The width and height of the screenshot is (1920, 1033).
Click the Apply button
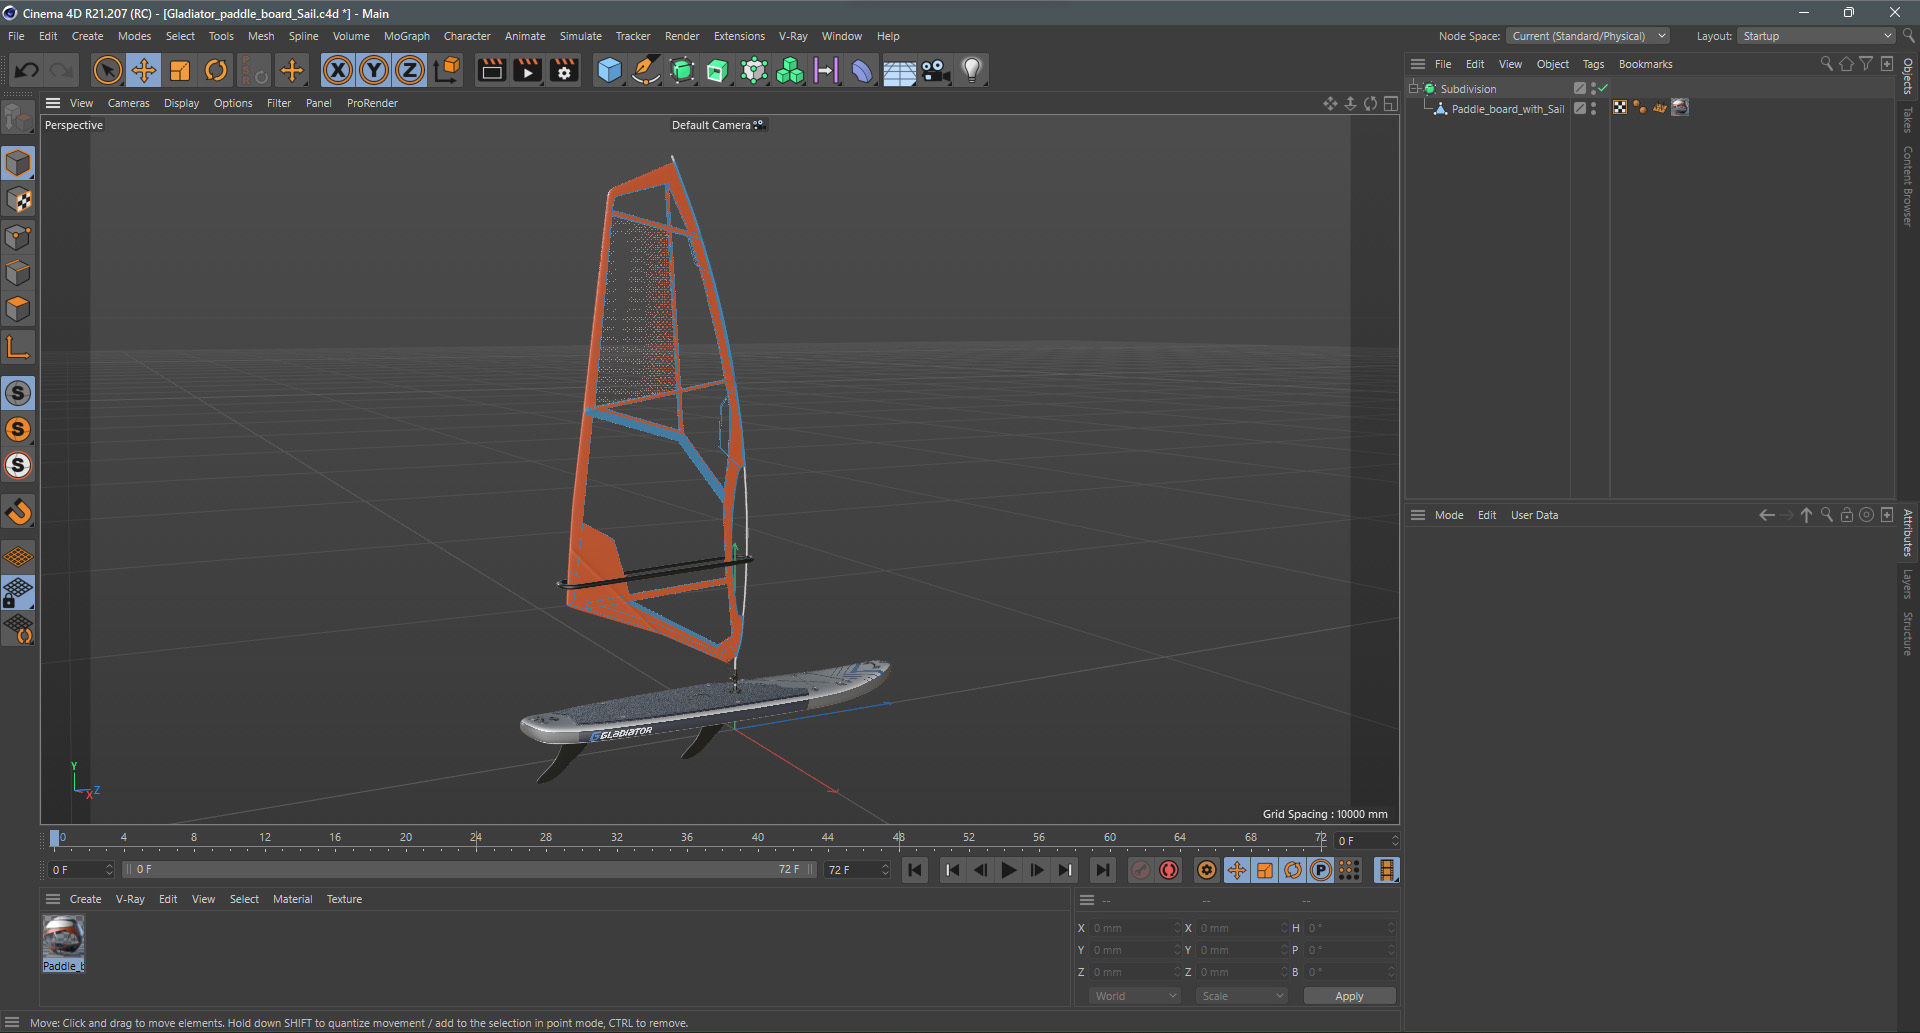coord(1349,996)
